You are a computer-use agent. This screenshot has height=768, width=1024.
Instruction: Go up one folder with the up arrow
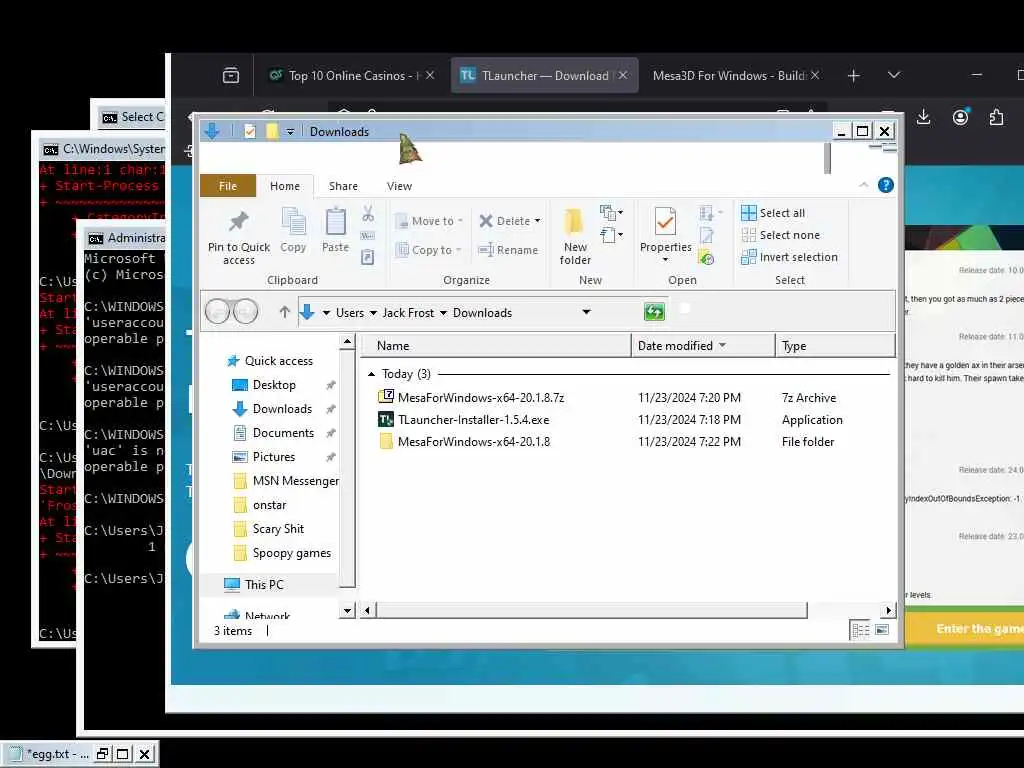pyautogui.click(x=284, y=312)
